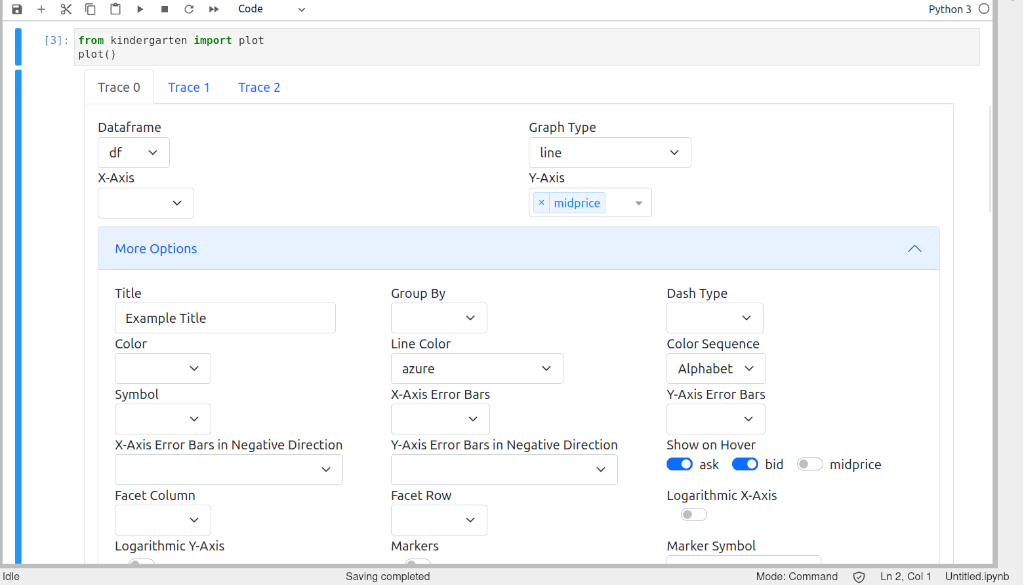Disable the ask hover toggle
The height and width of the screenshot is (585, 1023).
[x=680, y=464]
